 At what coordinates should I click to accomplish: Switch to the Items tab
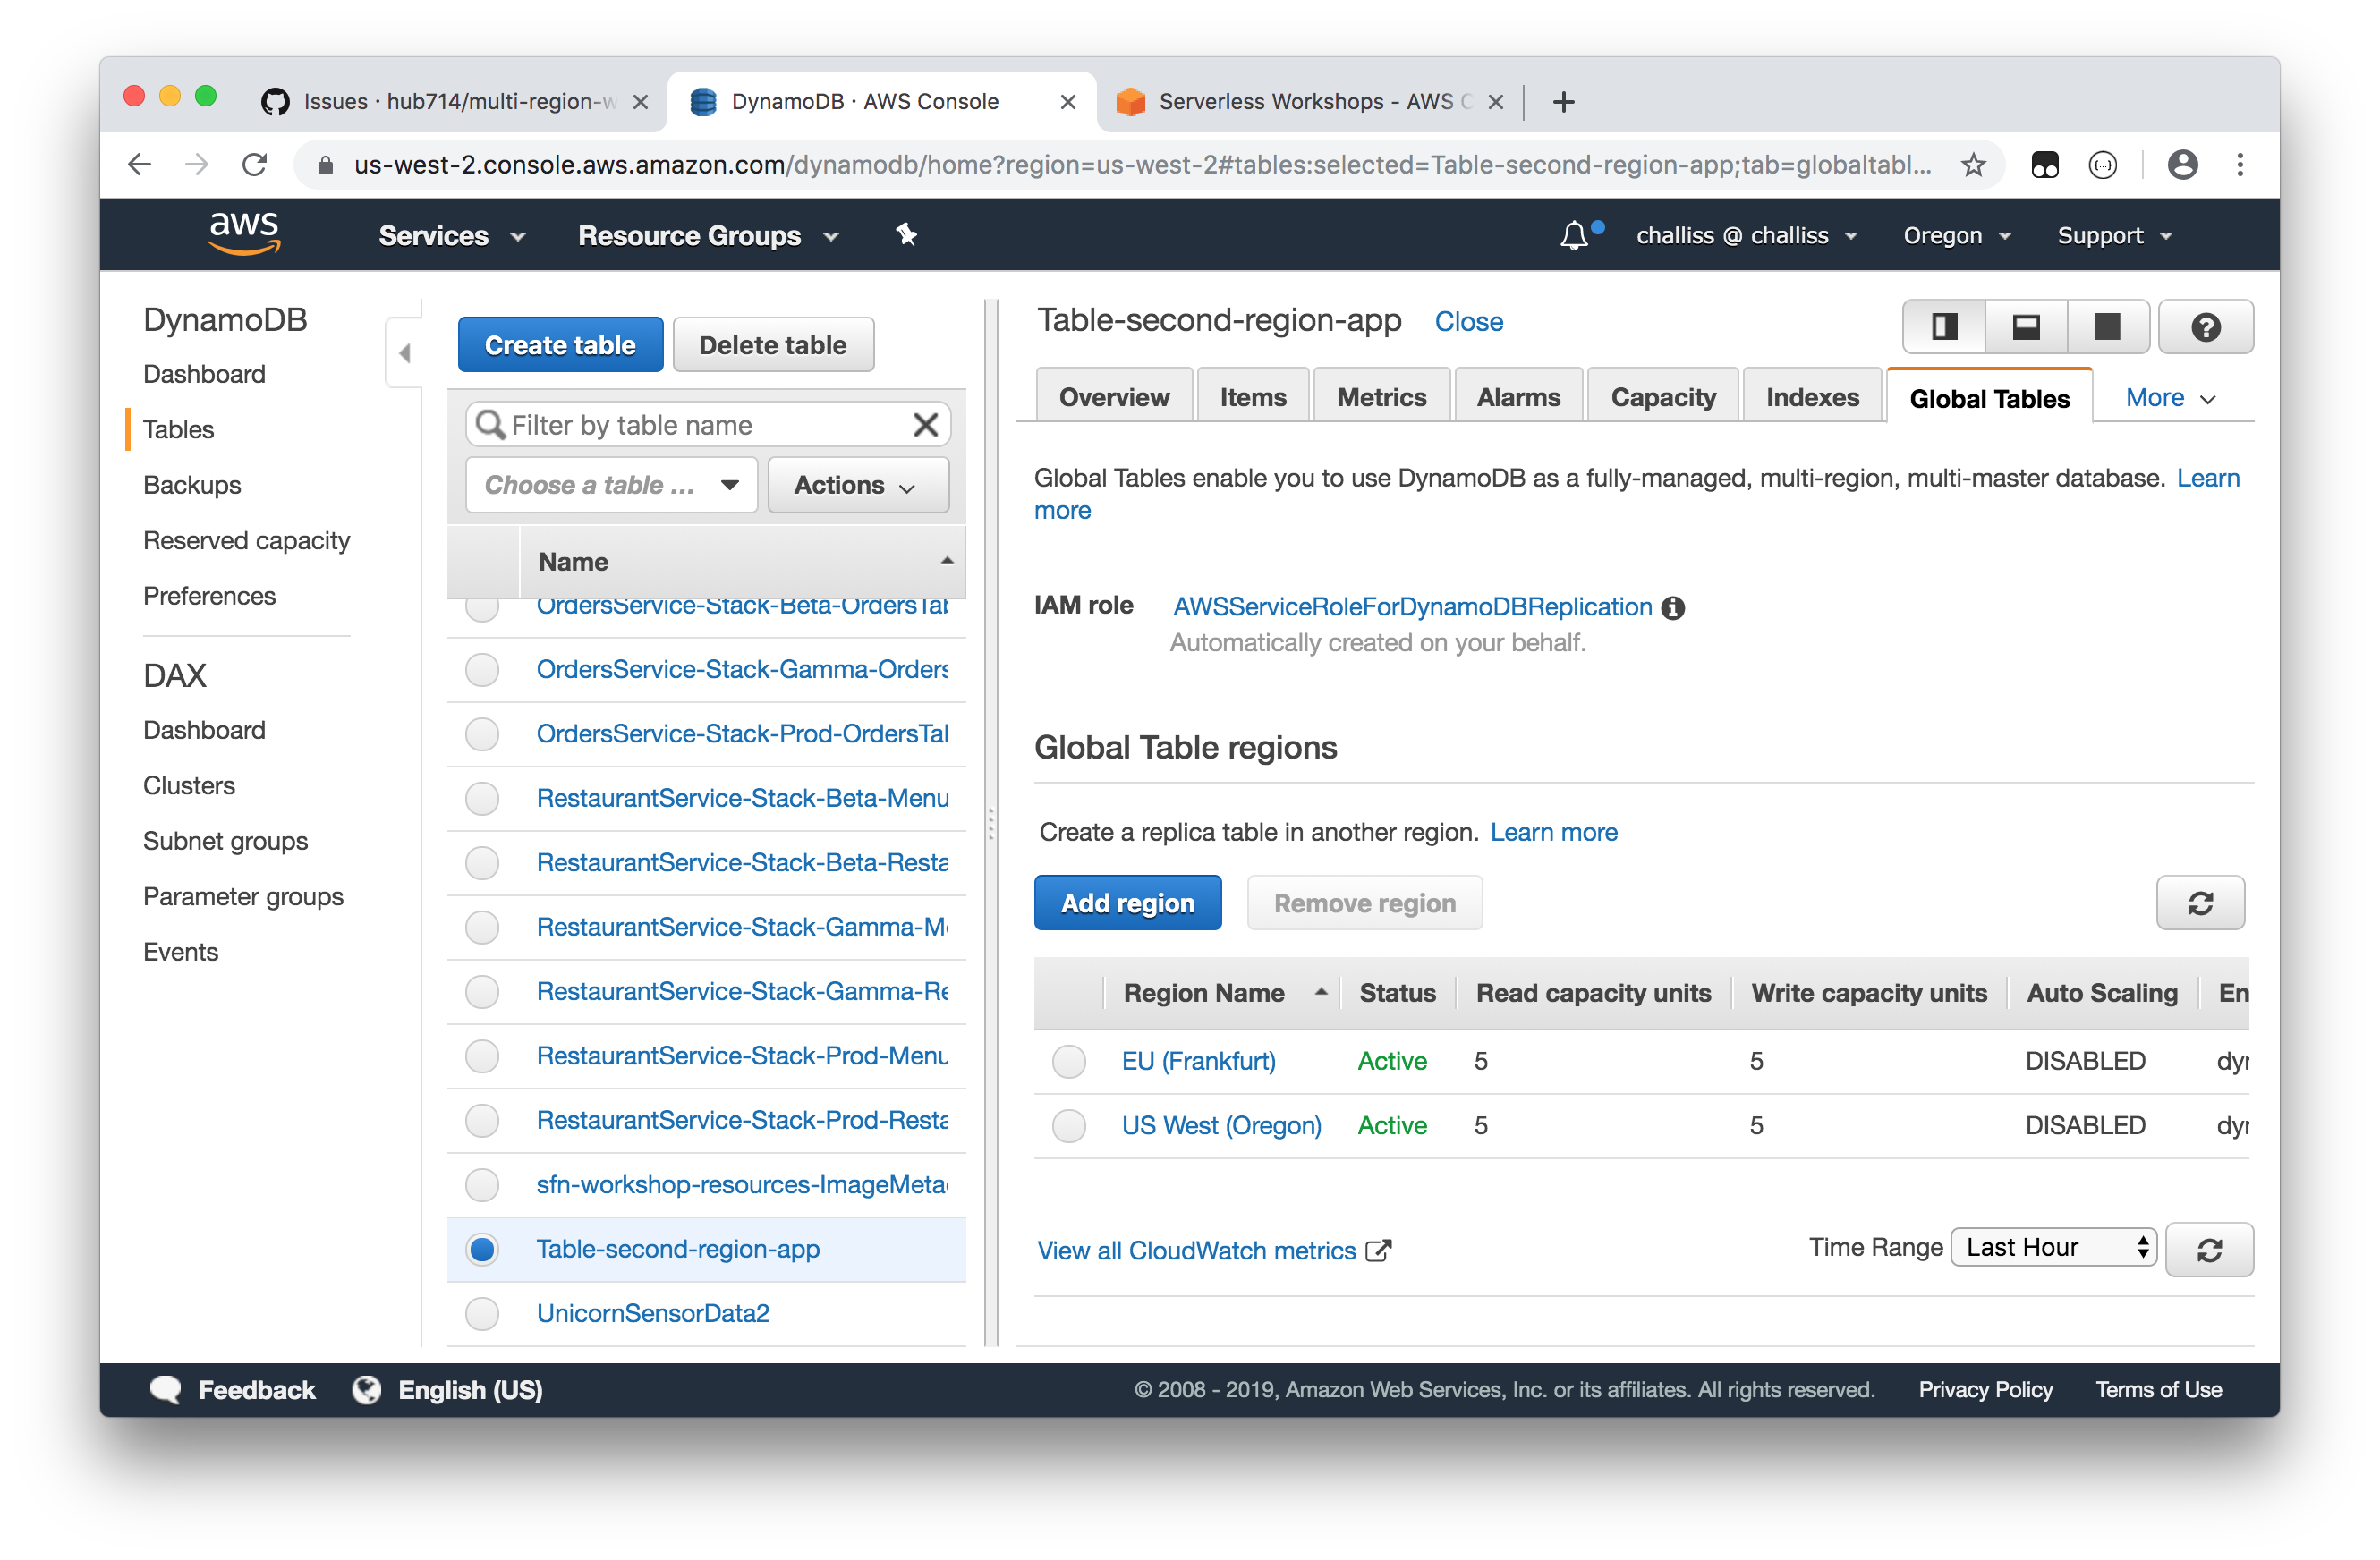tap(1252, 397)
